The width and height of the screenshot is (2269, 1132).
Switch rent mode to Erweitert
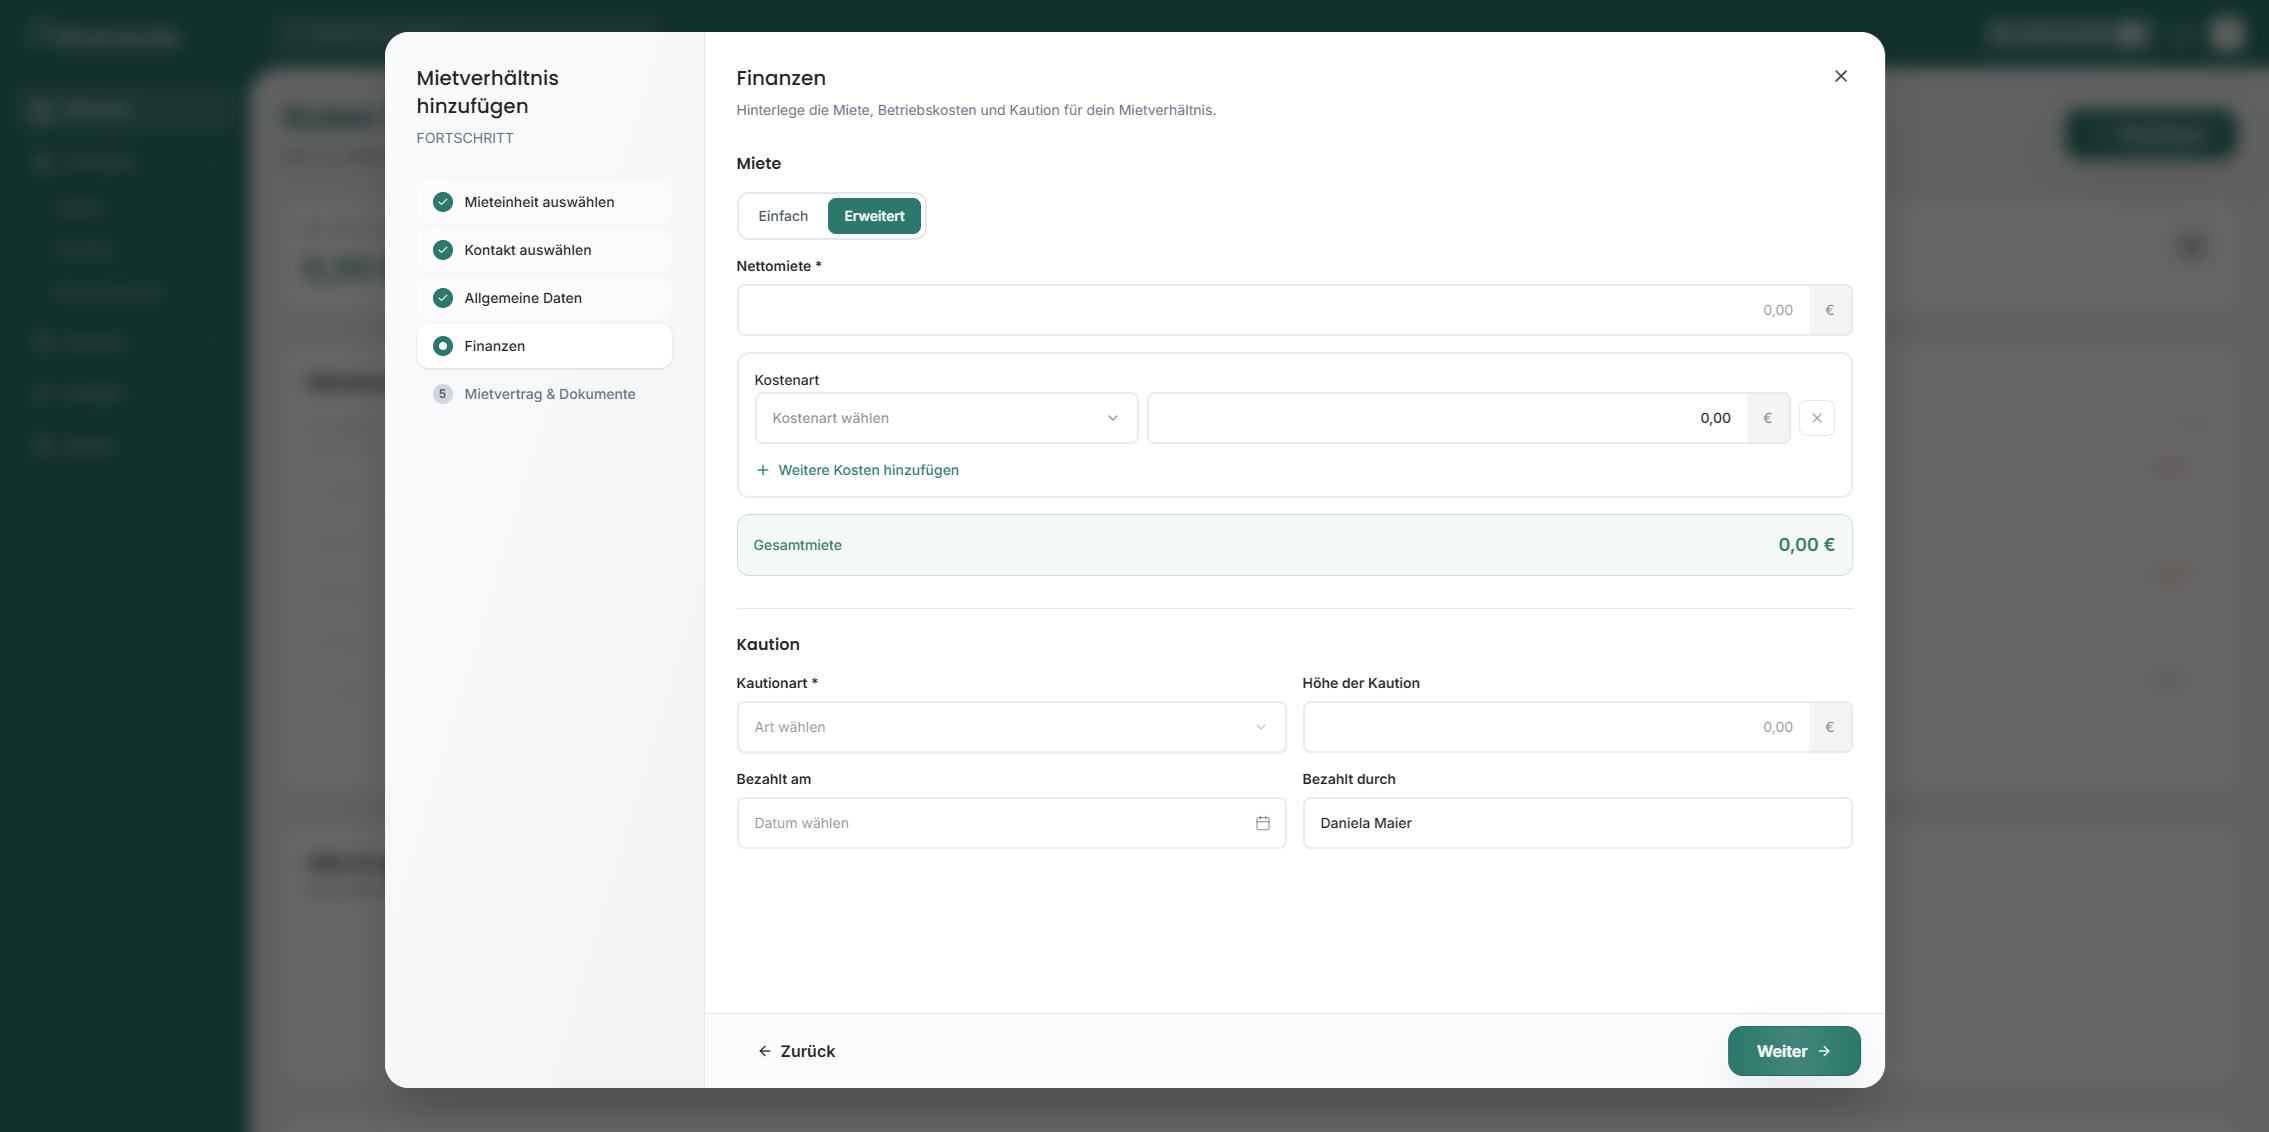point(874,216)
